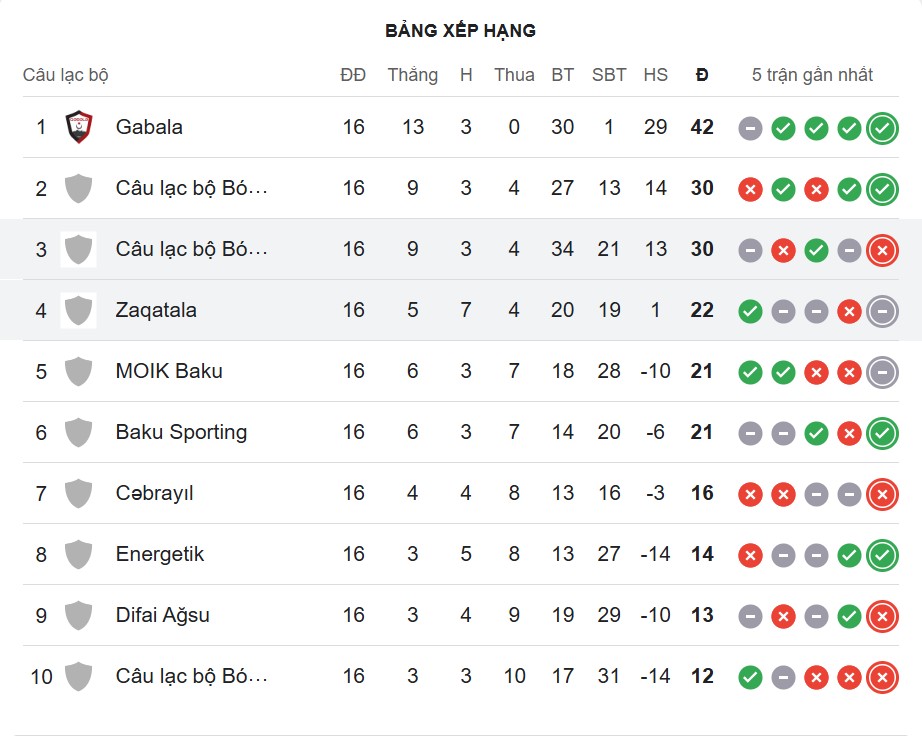
Task: Click the 10th-ranked team's circled loss icon
Action: tap(882, 677)
